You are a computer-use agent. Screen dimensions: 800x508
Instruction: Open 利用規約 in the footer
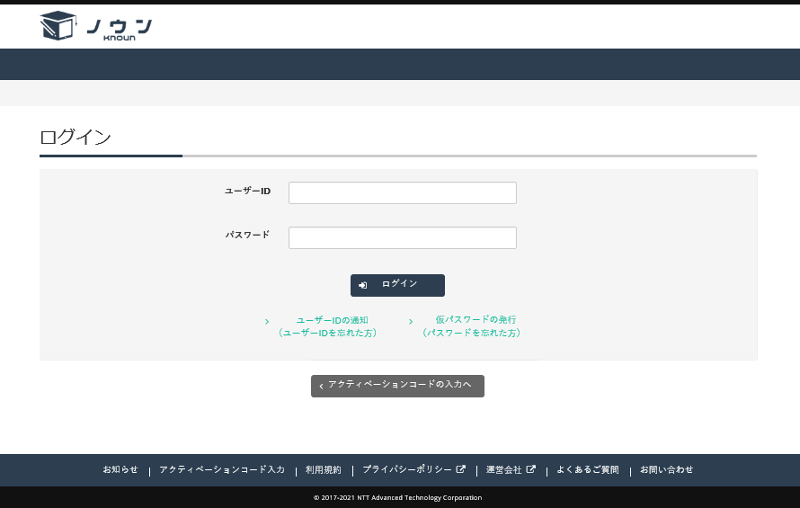(x=323, y=470)
